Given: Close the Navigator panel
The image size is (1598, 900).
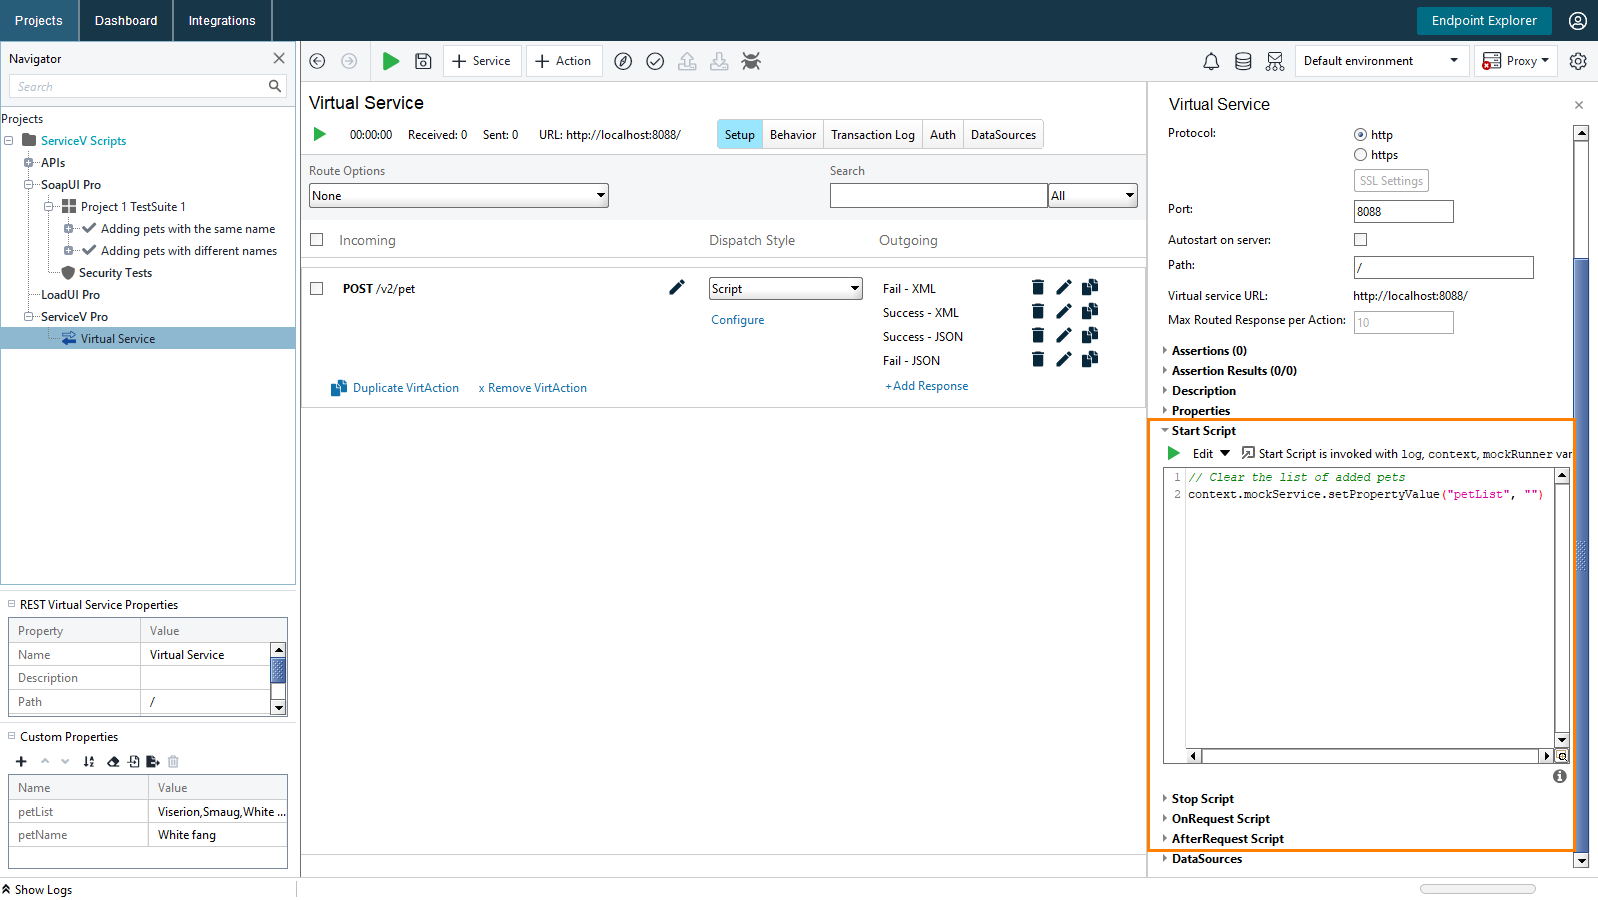Looking at the screenshot, I should [x=279, y=58].
